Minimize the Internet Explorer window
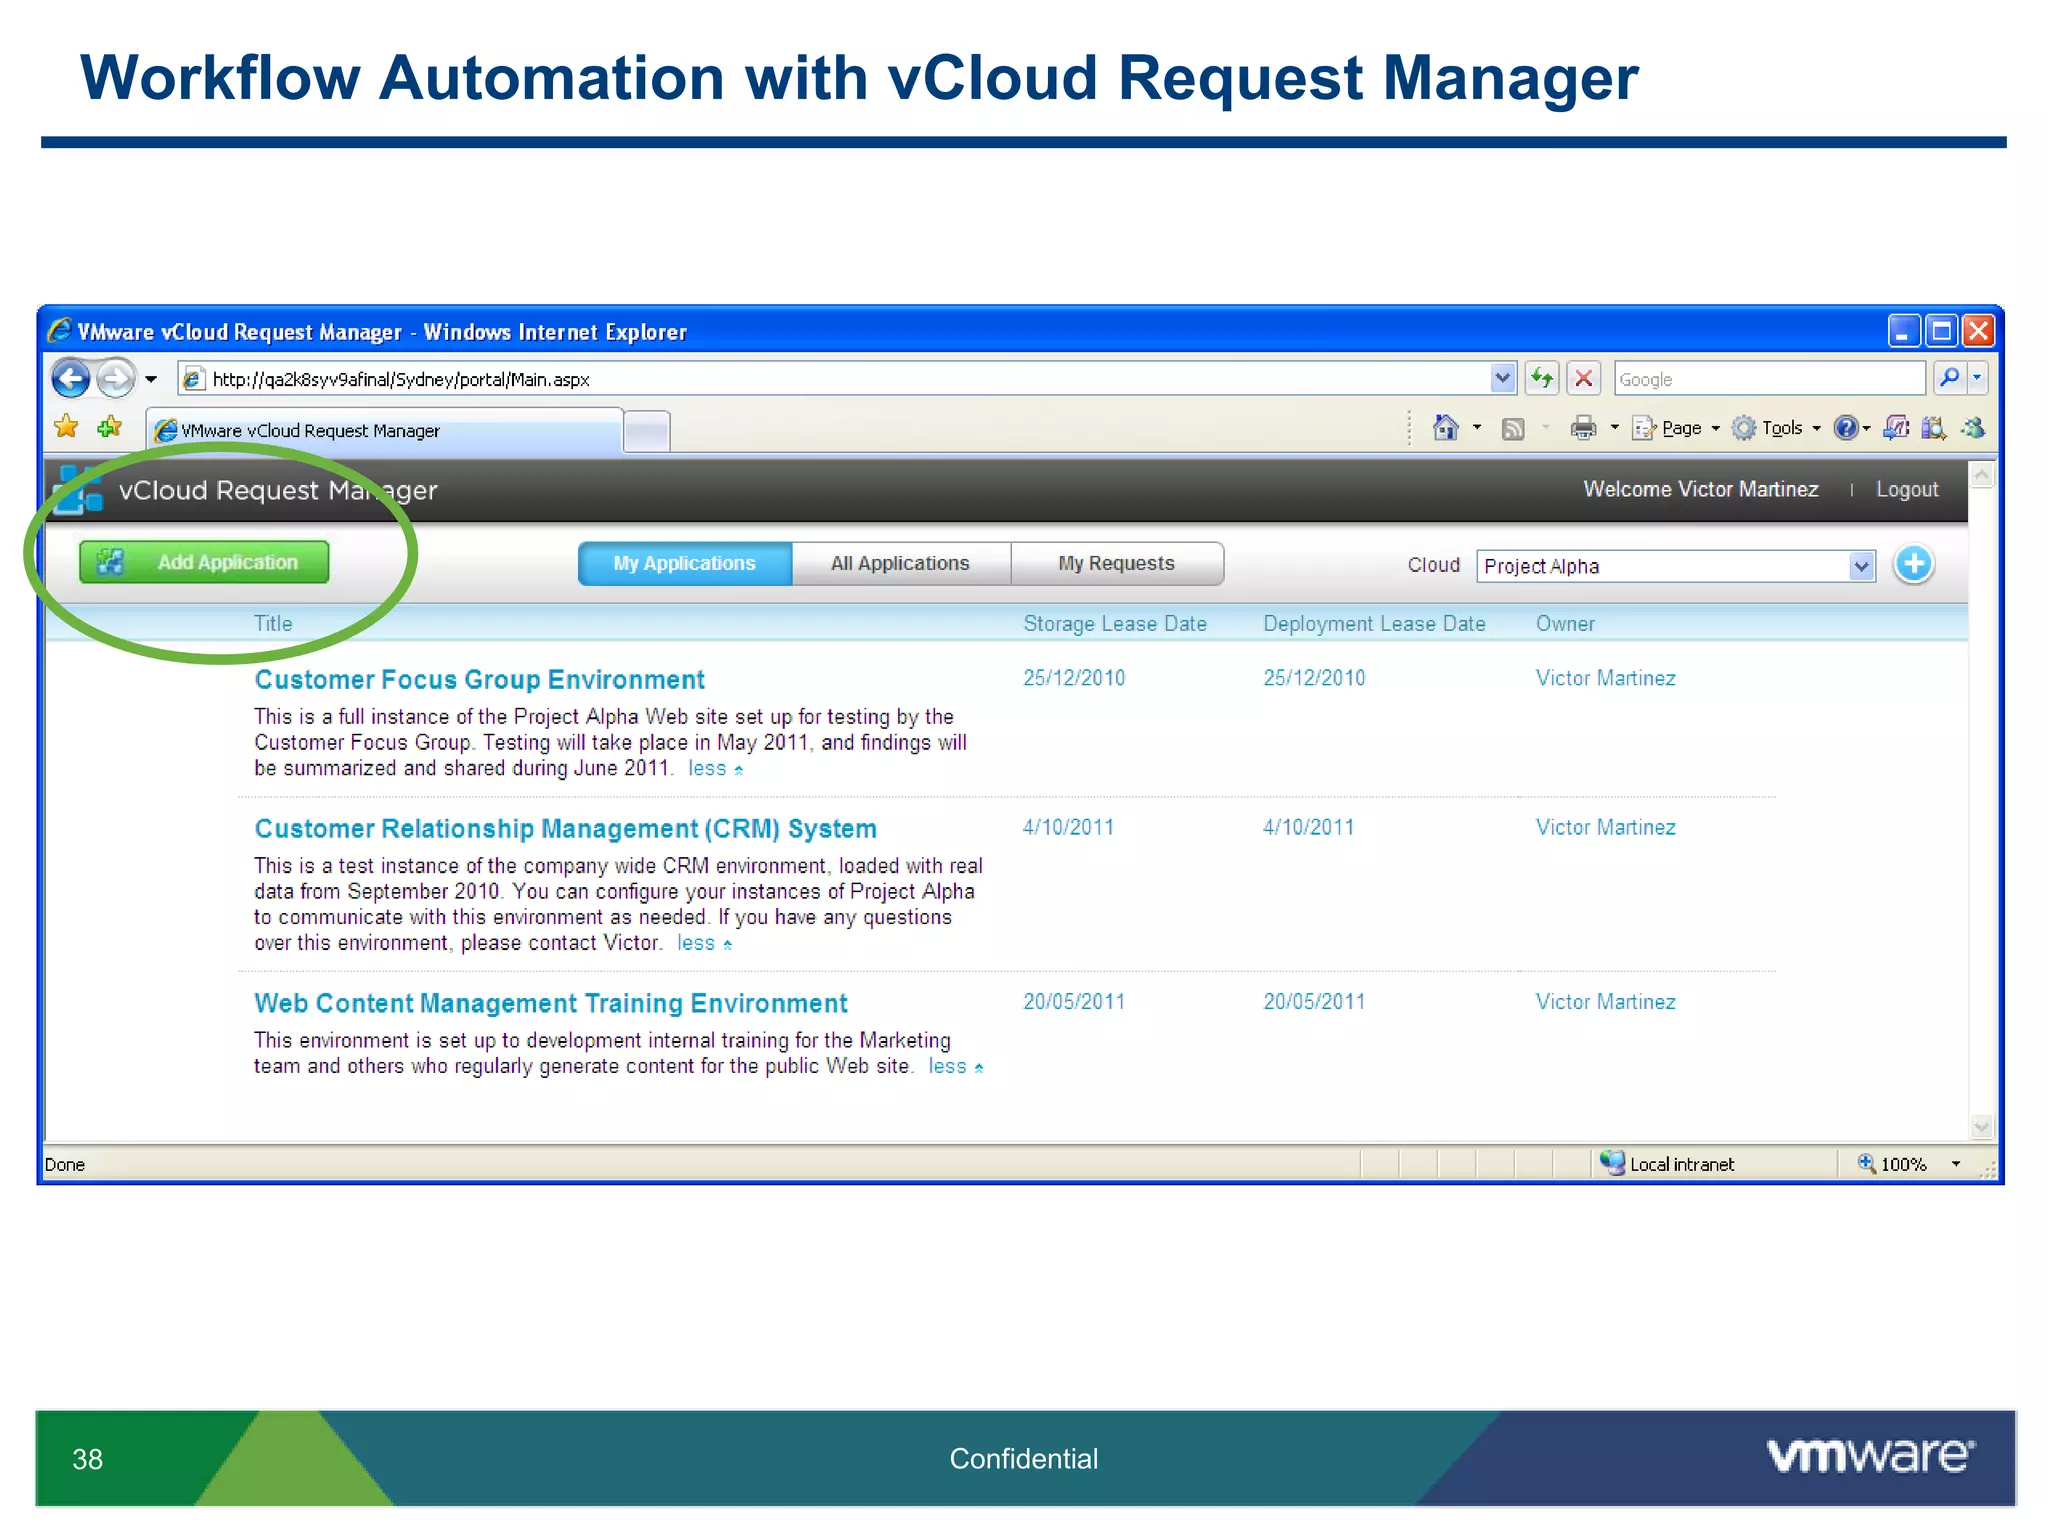2048x1536 pixels. 1903,331
